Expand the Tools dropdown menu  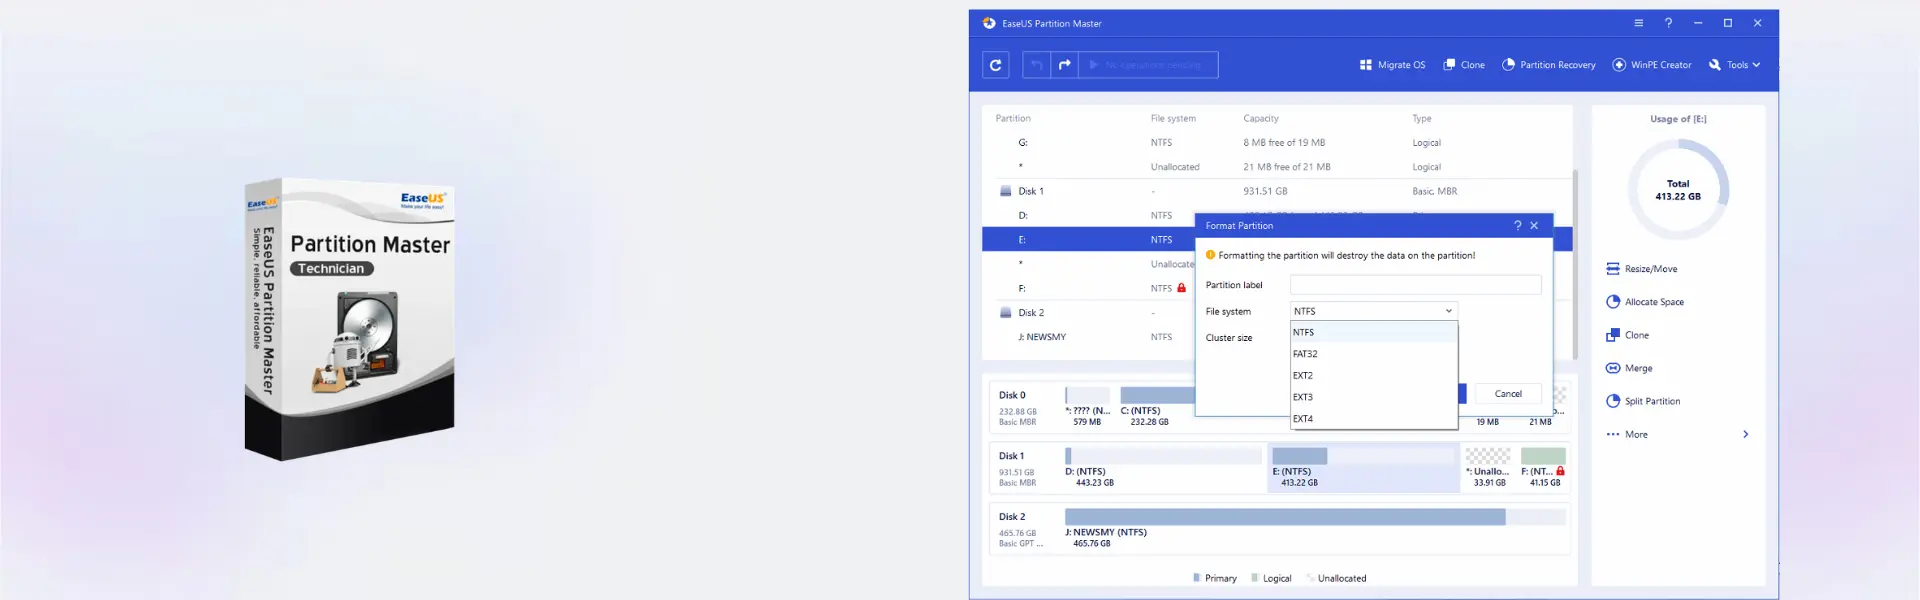click(x=1735, y=65)
